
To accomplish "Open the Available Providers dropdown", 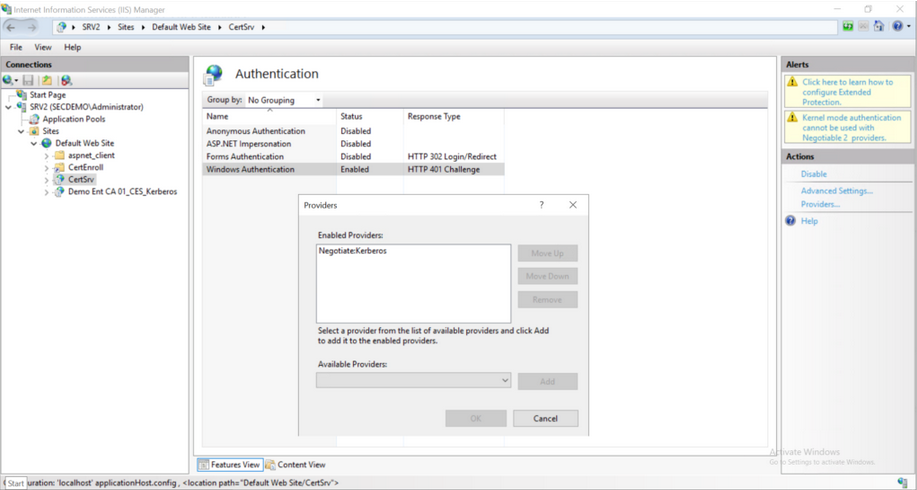I will tap(413, 381).
